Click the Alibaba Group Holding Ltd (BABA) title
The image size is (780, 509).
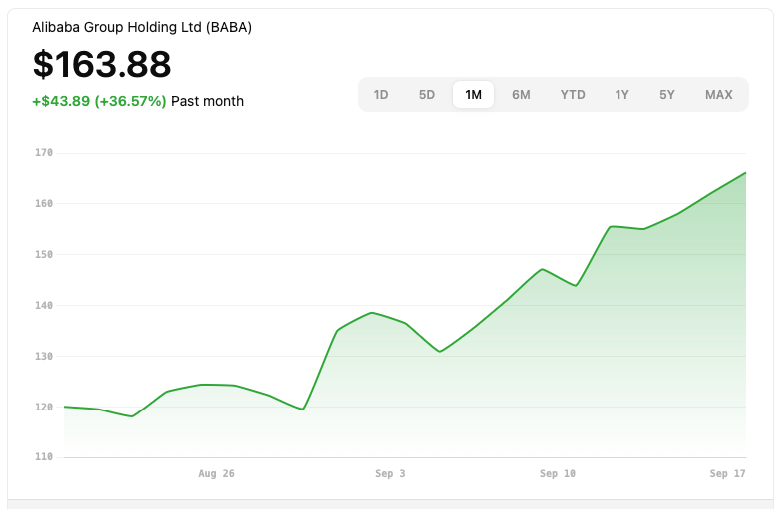[142, 27]
